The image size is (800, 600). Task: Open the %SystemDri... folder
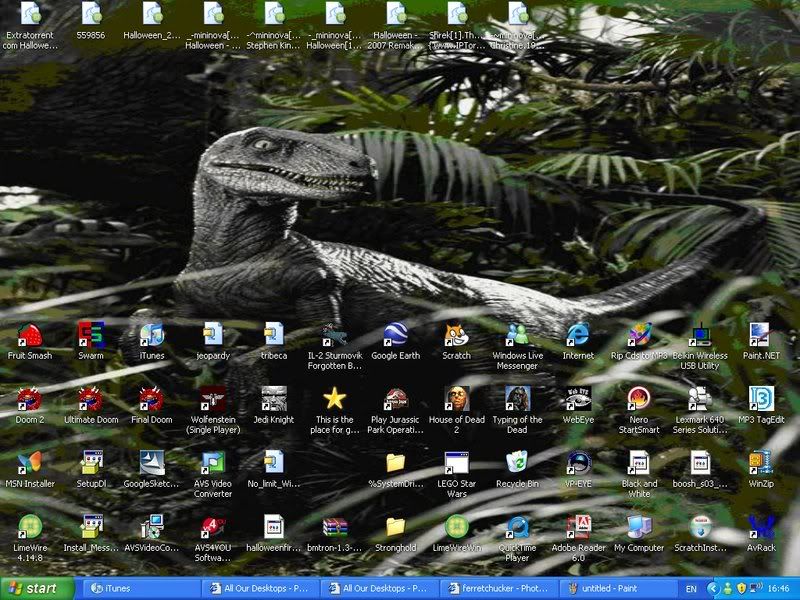click(395, 463)
